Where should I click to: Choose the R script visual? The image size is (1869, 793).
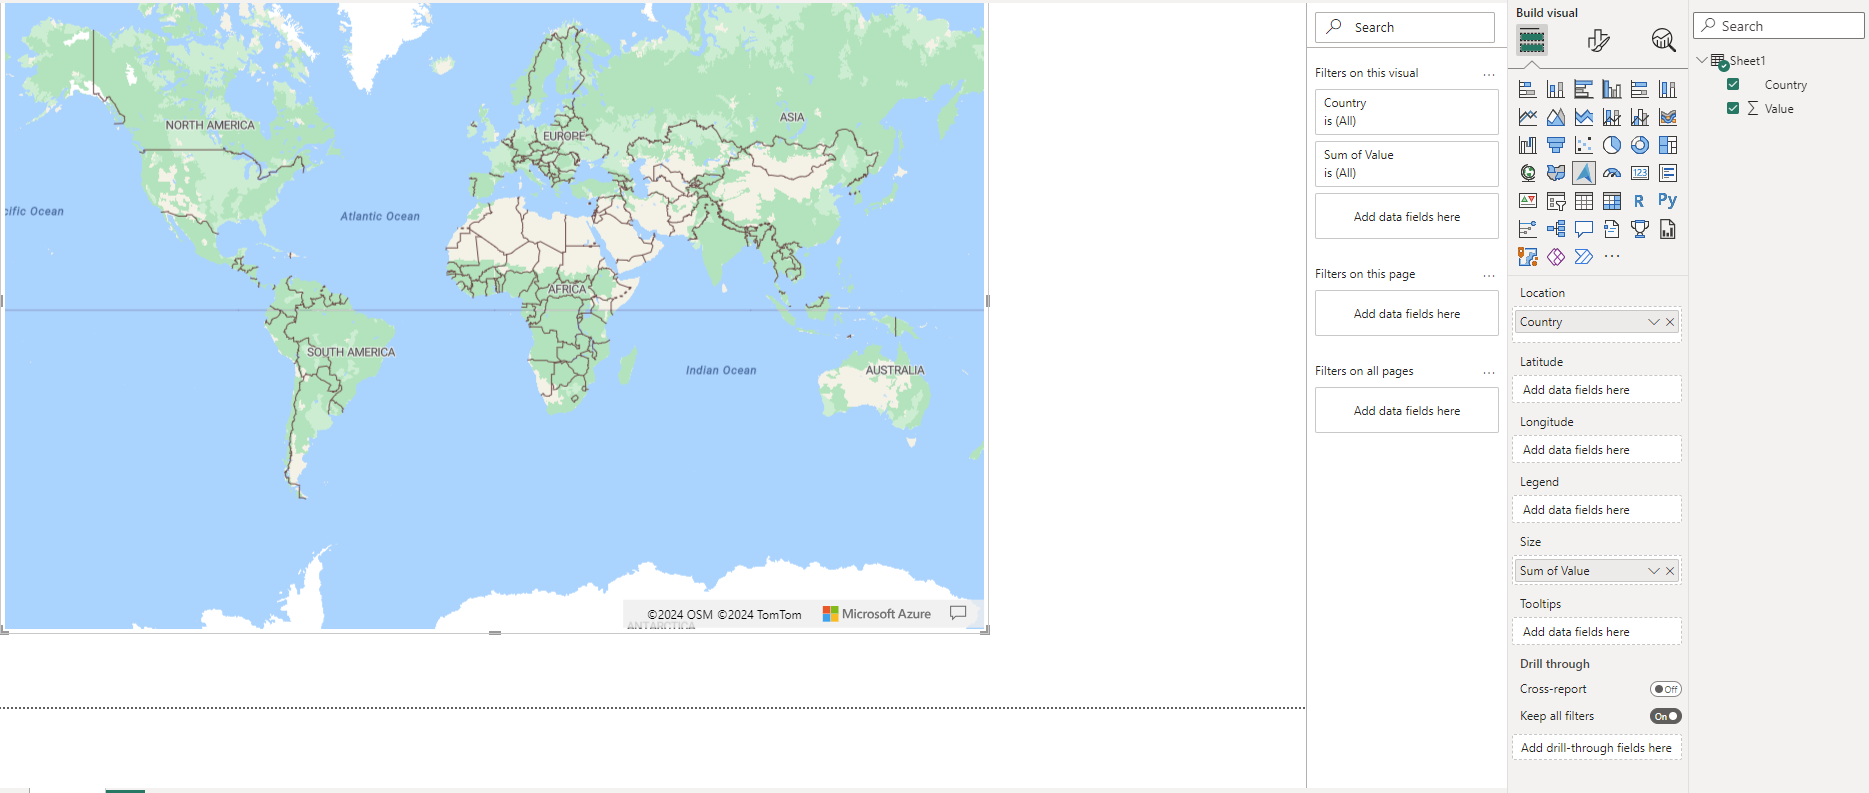(1639, 201)
